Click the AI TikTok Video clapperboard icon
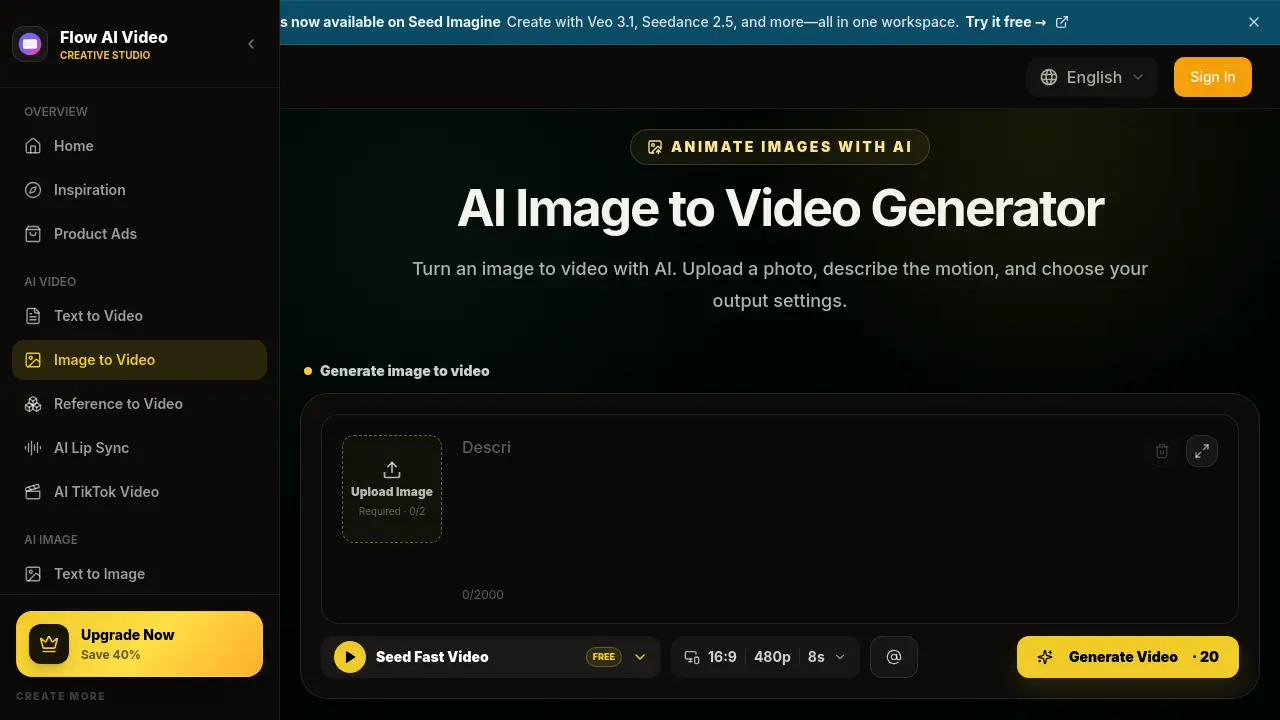Image resolution: width=1280 pixels, height=720 pixels. 33,492
